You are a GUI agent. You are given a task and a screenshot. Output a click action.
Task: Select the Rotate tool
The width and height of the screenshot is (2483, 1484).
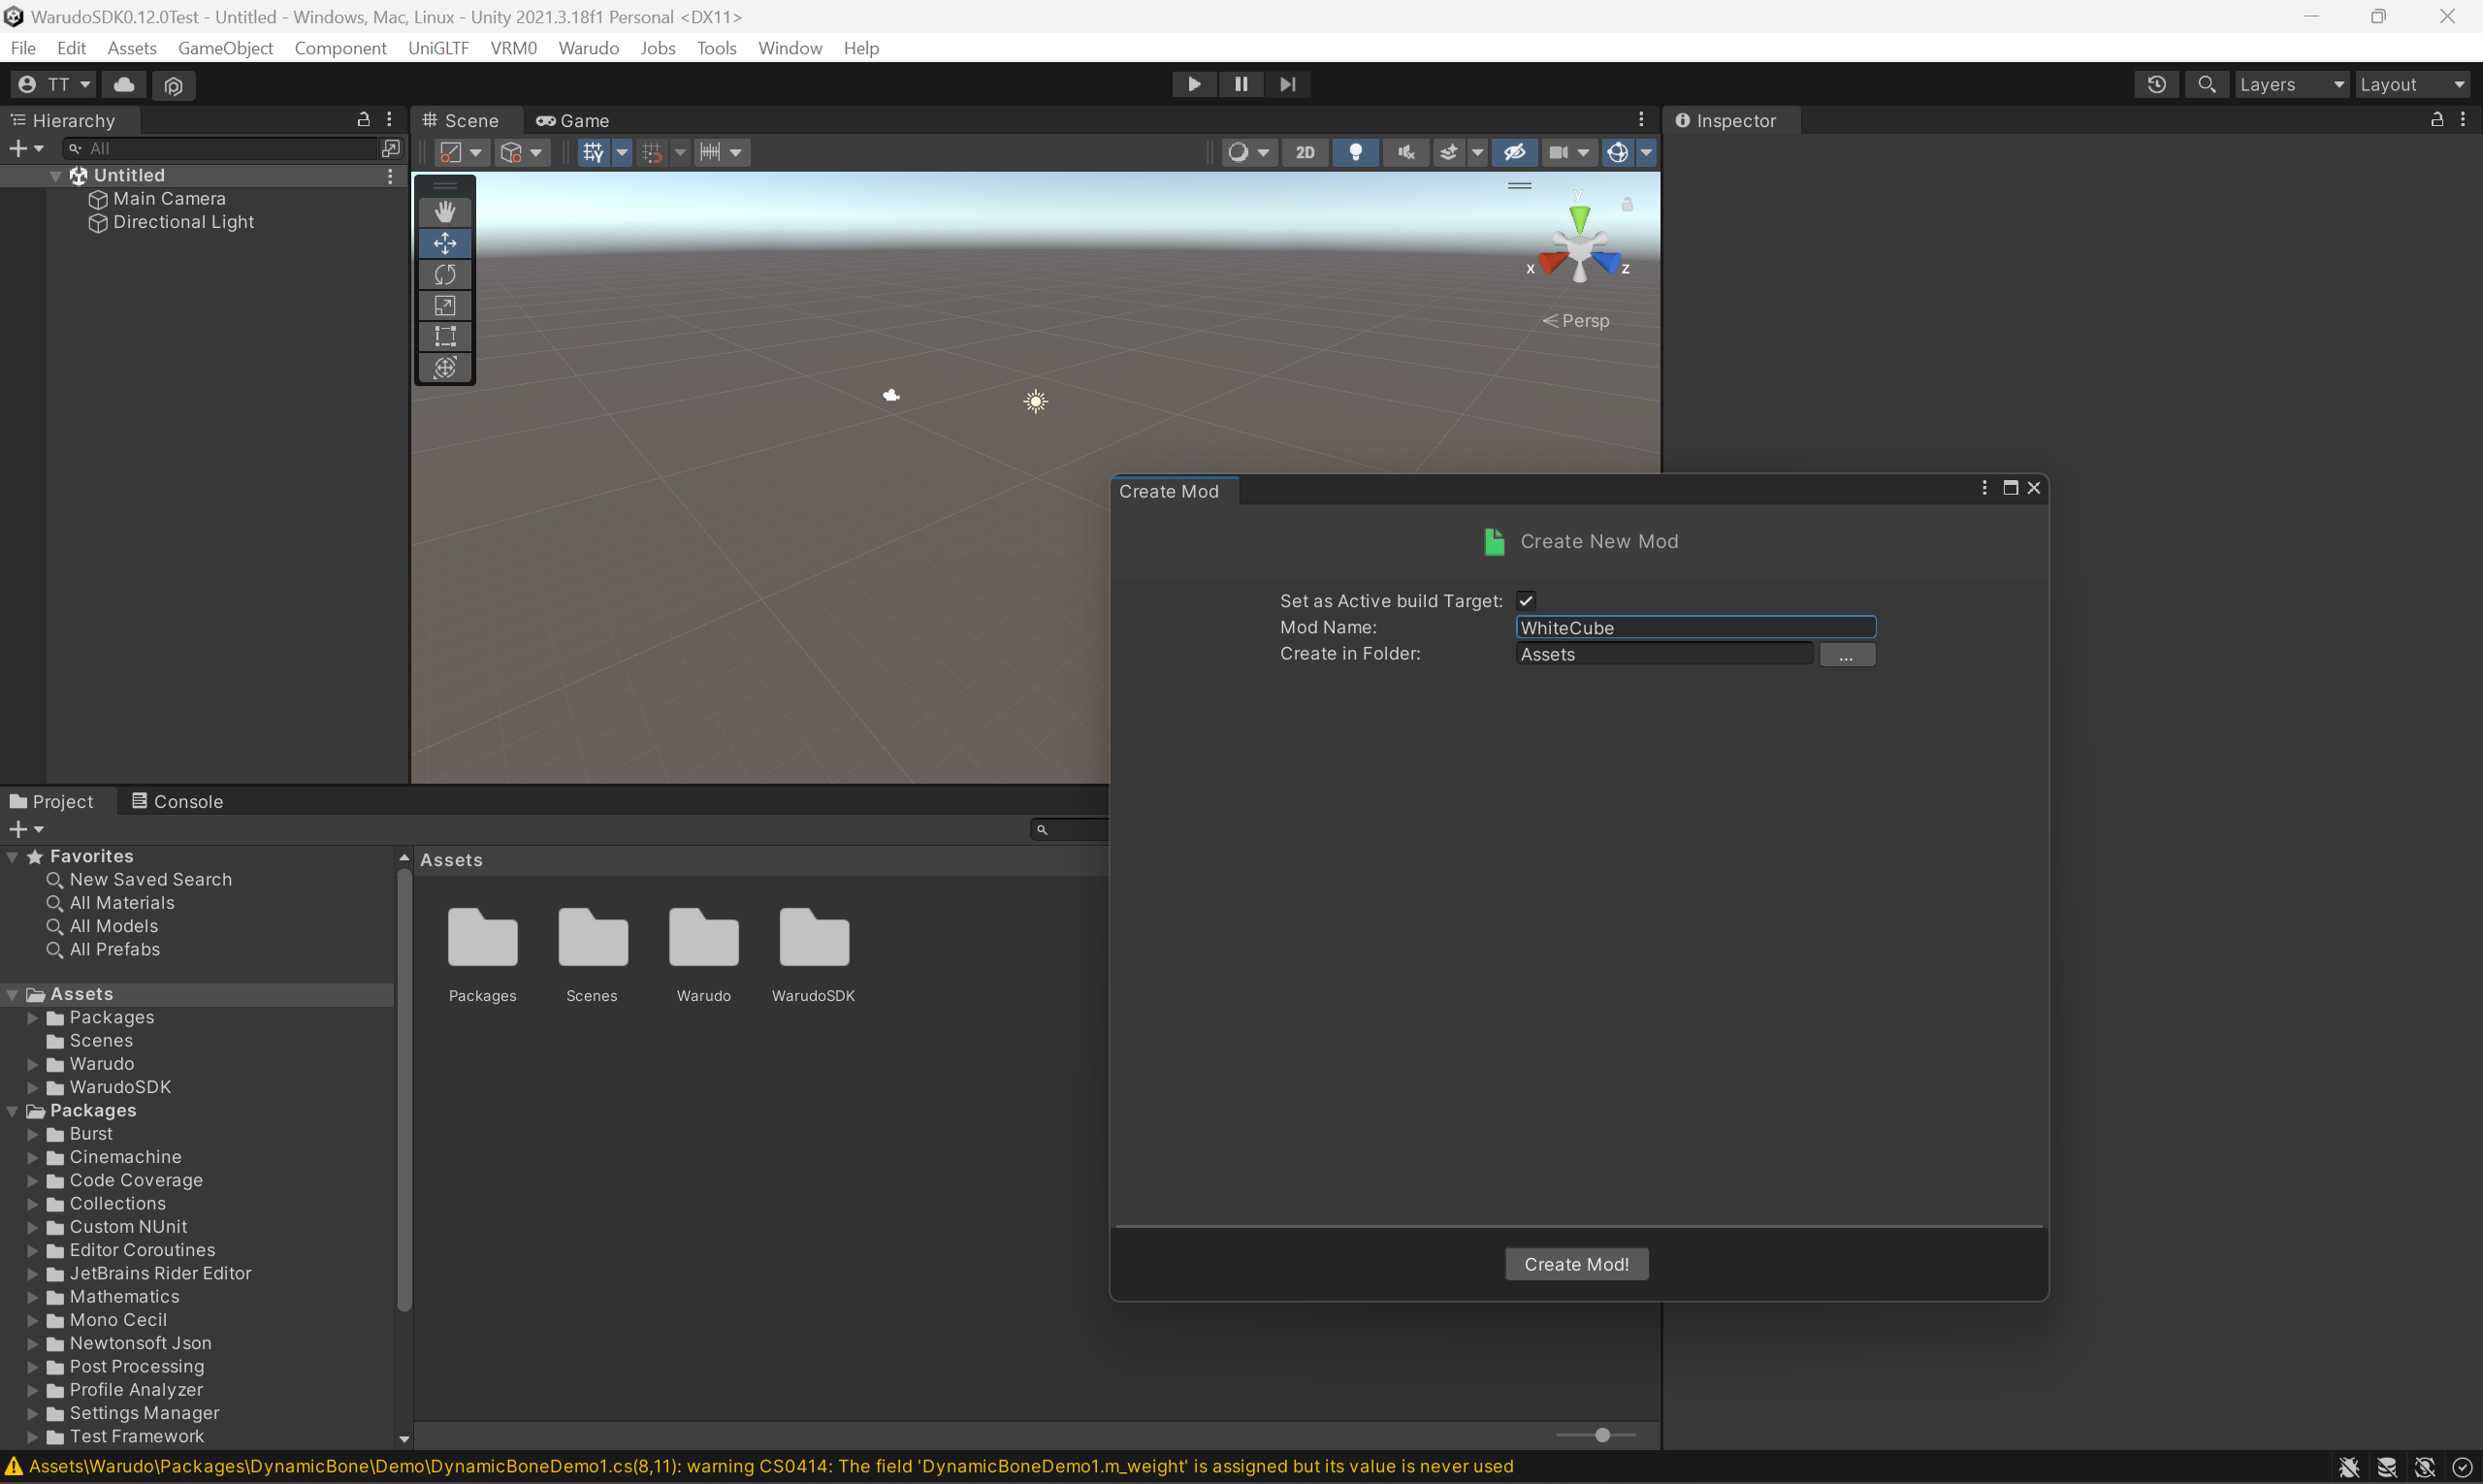point(445,274)
